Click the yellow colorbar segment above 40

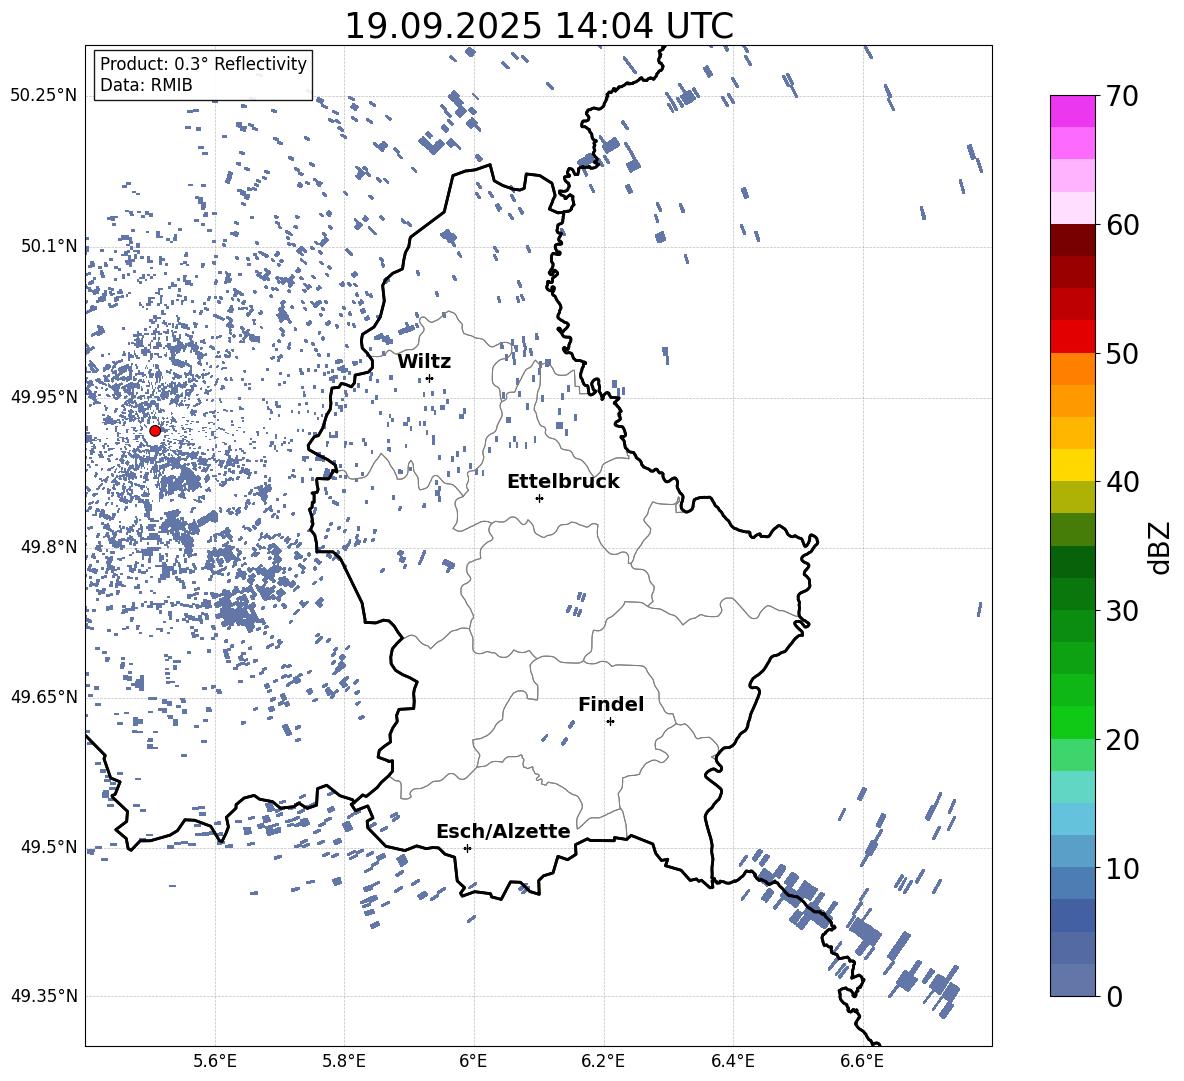pyautogui.click(x=1072, y=465)
